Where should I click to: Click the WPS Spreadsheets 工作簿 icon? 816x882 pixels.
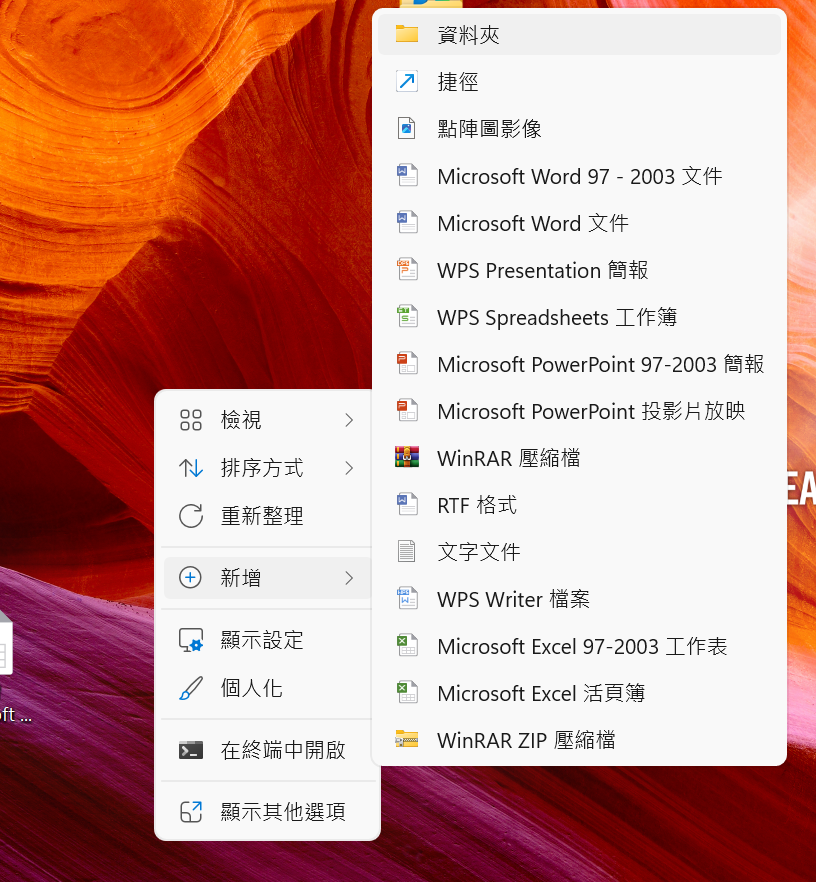(x=407, y=316)
